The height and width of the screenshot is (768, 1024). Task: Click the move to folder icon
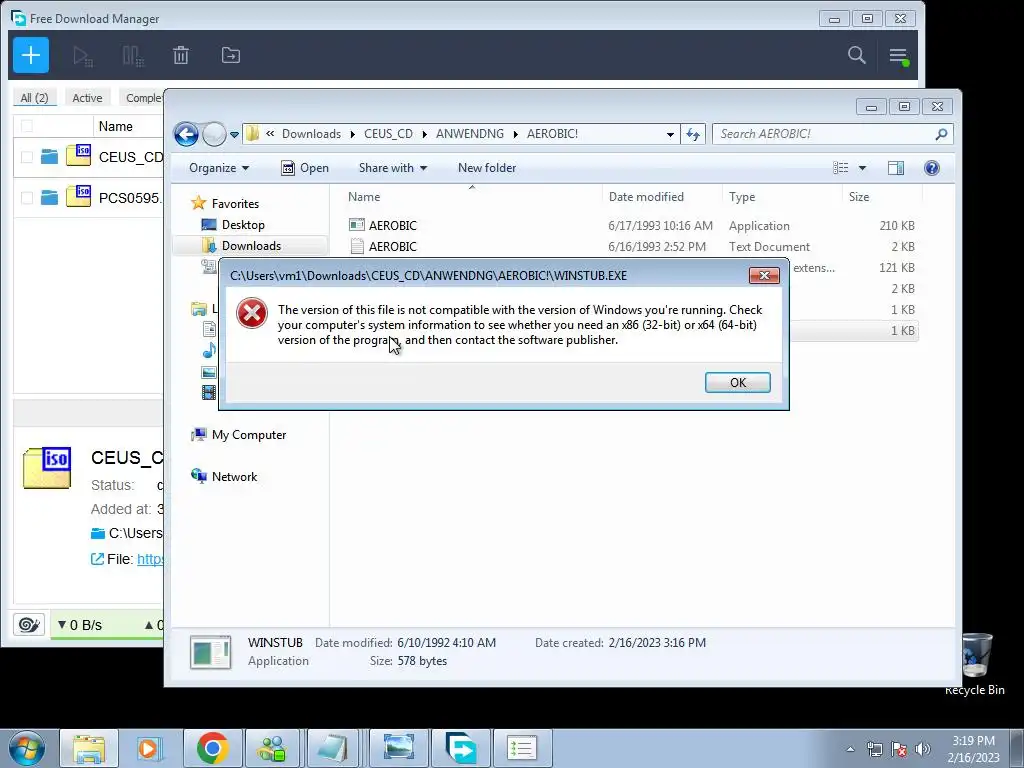click(231, 56)
